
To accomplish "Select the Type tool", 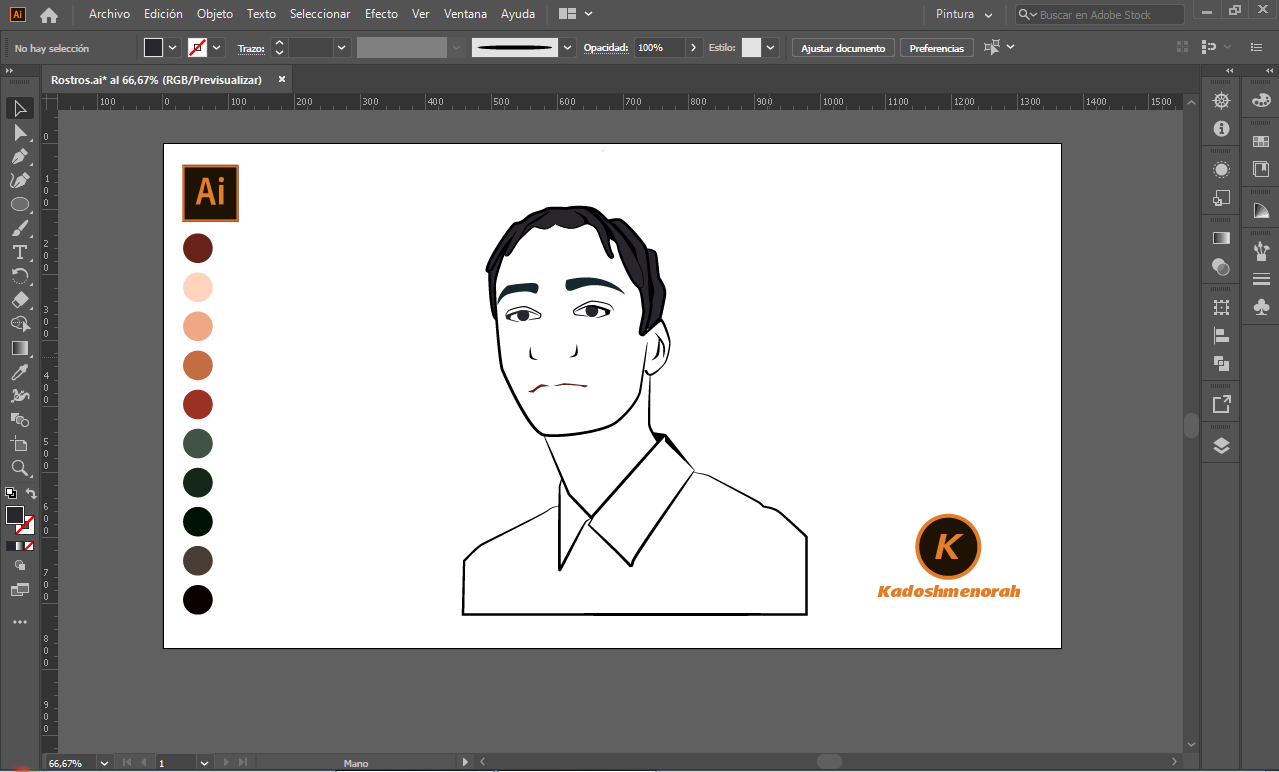I will coord(19,252).
